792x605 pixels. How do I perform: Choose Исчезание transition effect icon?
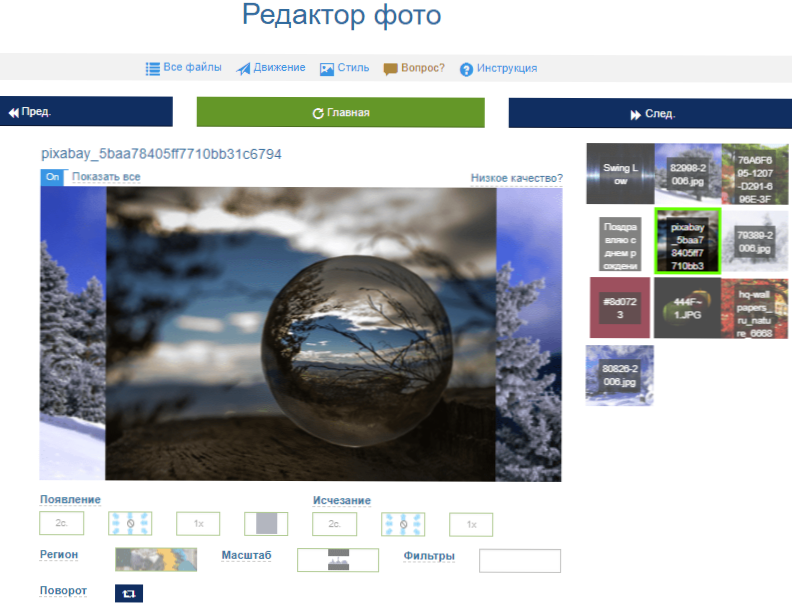point(403,524)
